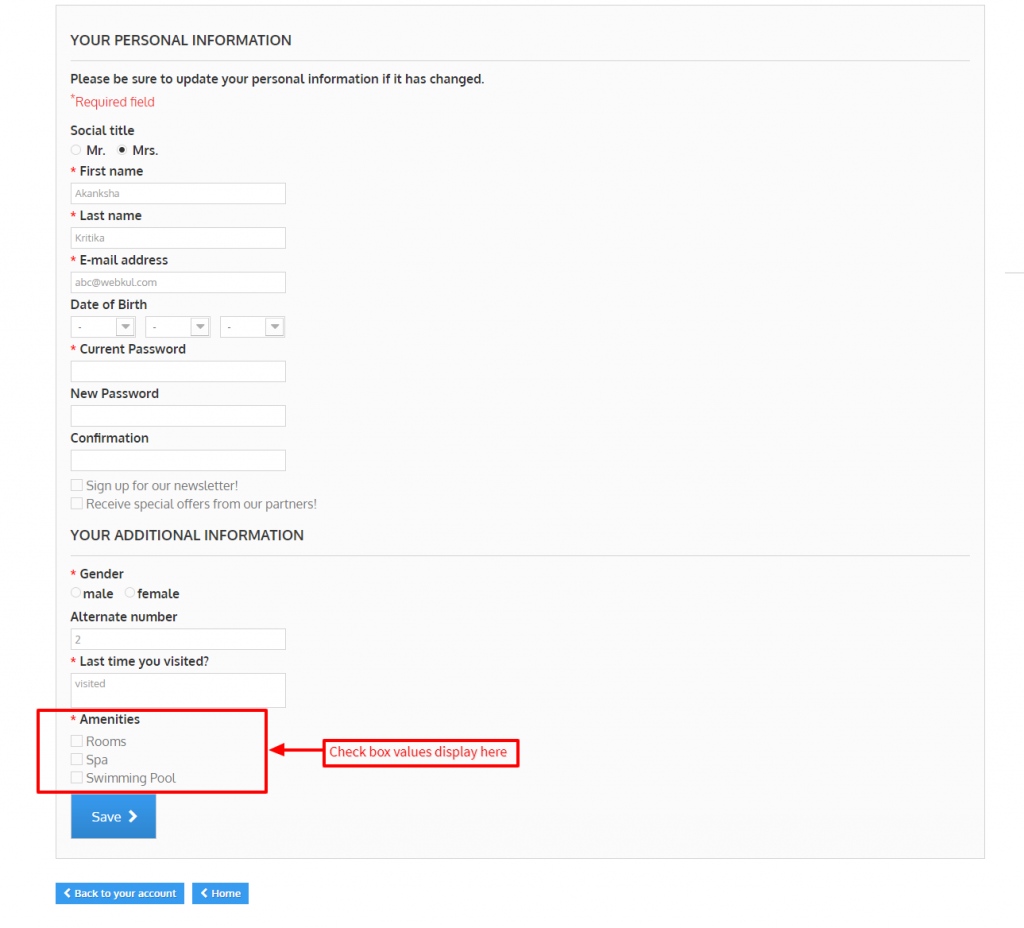The image size is (1024, 928).
Task: Check Receive special offers from partners
Action: point(77,504)
